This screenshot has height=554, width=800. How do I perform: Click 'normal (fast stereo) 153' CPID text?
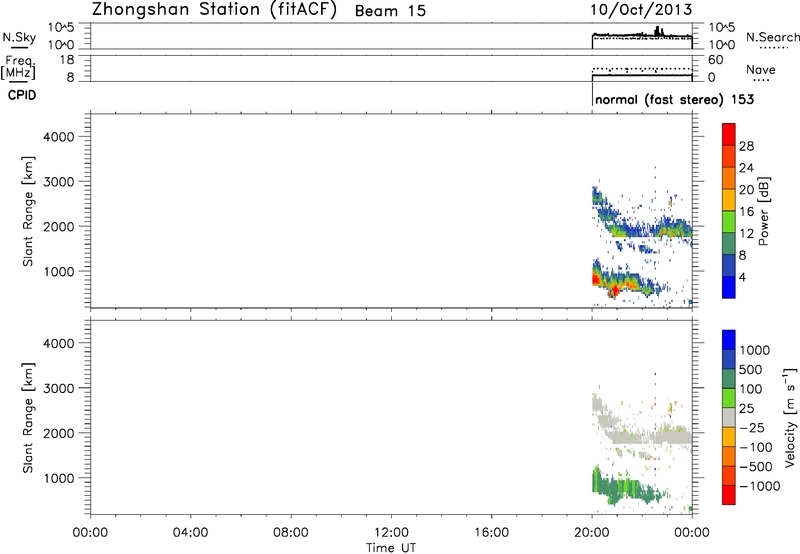point(674,99)
